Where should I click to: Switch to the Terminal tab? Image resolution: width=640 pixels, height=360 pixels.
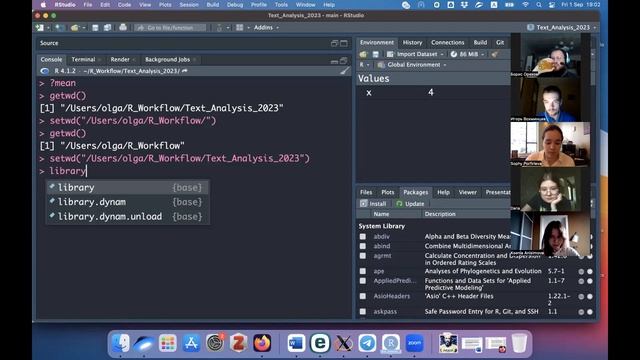[x=83, y=59]
